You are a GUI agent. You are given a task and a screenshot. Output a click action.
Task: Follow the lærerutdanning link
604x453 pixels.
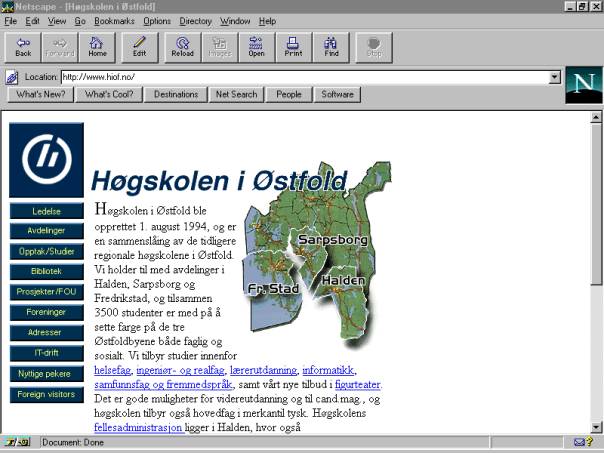(x=263, y=370)
